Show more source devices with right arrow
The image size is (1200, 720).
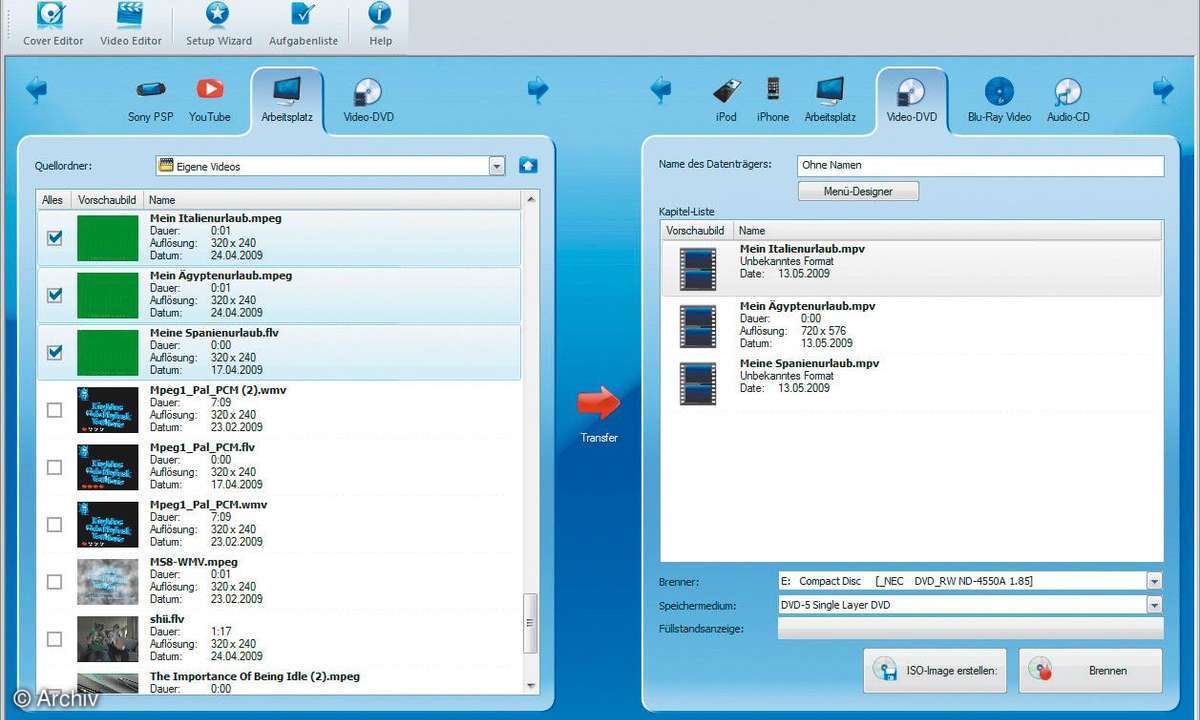pos(538,90)
